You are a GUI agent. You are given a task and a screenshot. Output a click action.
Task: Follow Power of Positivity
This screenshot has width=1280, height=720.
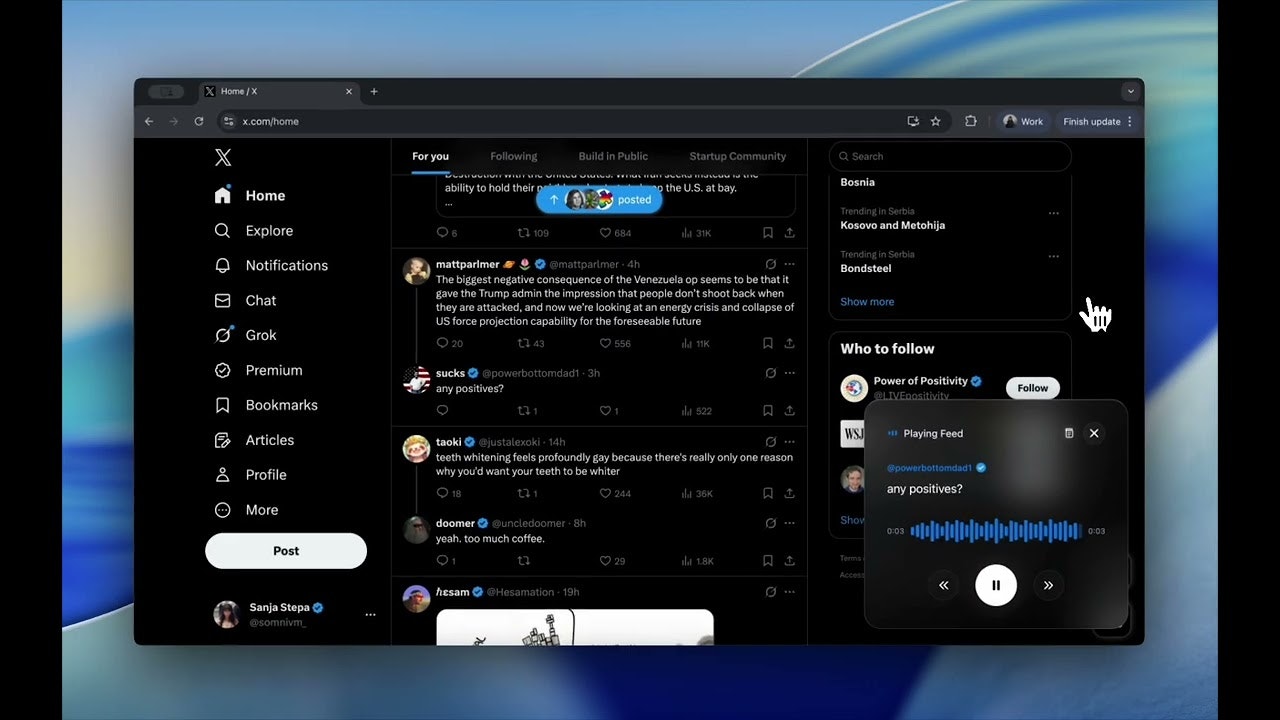1033,388
